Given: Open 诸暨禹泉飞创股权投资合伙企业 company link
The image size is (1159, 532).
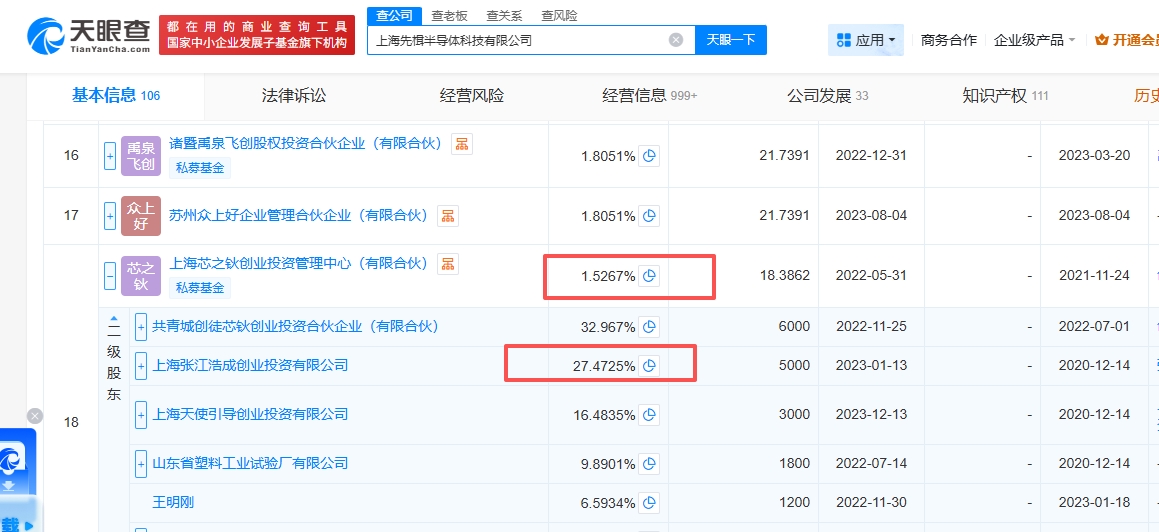Looking at the screenshot, I should click(x=305, y=144).
